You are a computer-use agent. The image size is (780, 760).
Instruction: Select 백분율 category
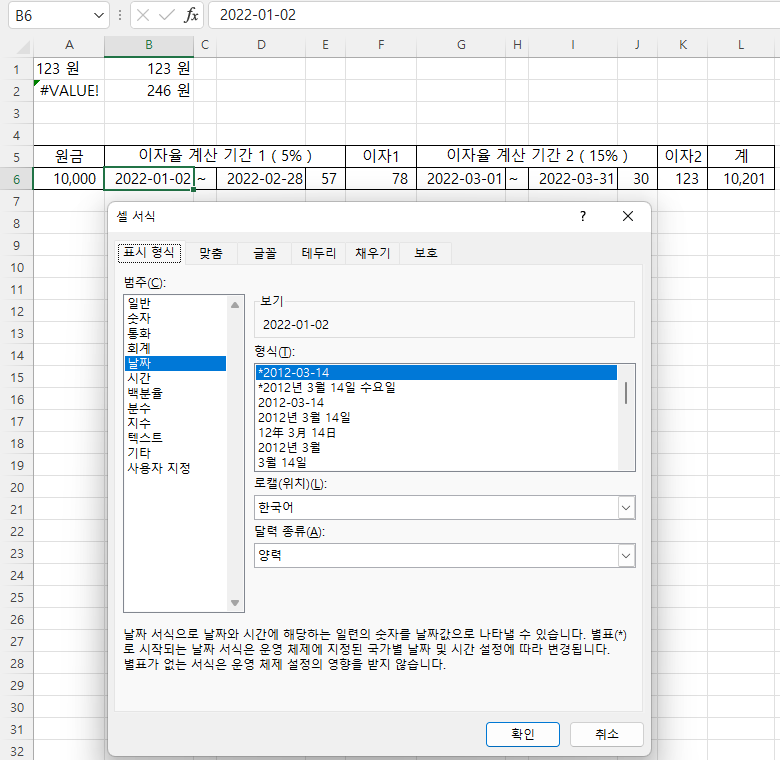176,393
